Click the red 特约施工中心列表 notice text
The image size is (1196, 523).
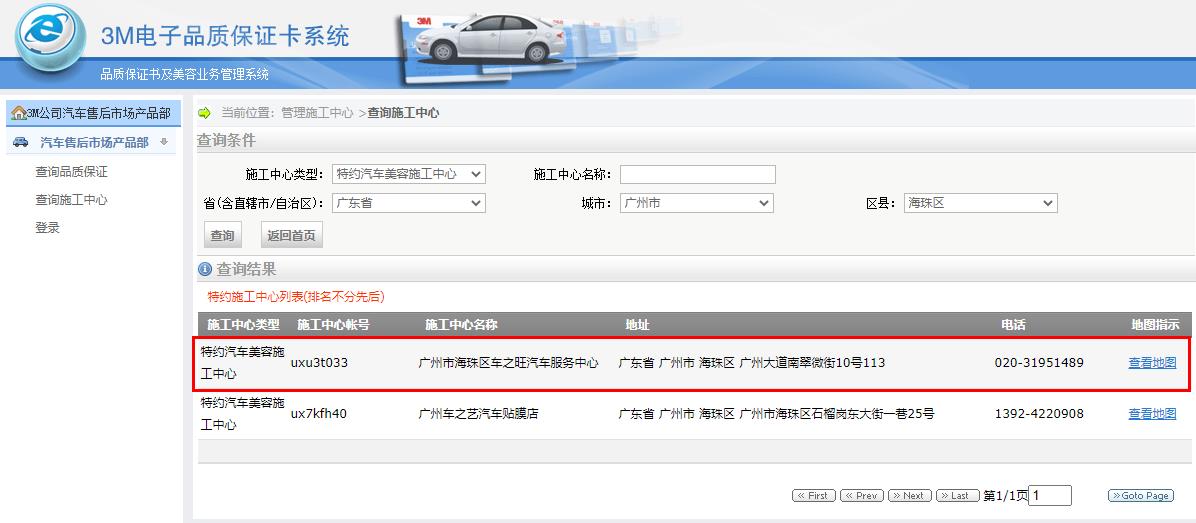(x=296, y=297)
